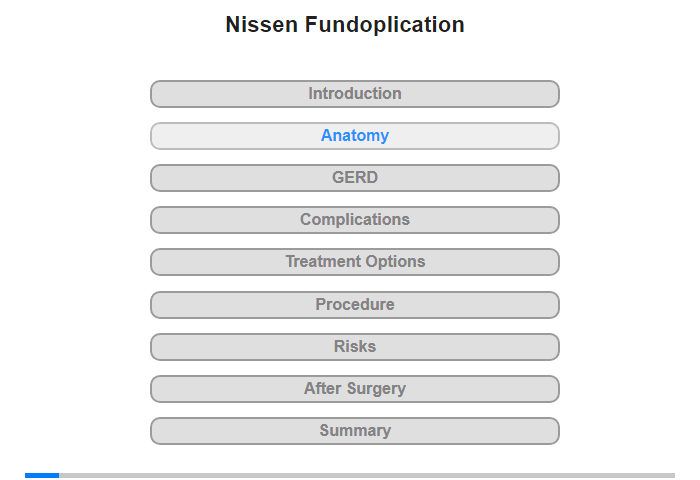Click the blue filled part of progress bar

click(42, 476)
